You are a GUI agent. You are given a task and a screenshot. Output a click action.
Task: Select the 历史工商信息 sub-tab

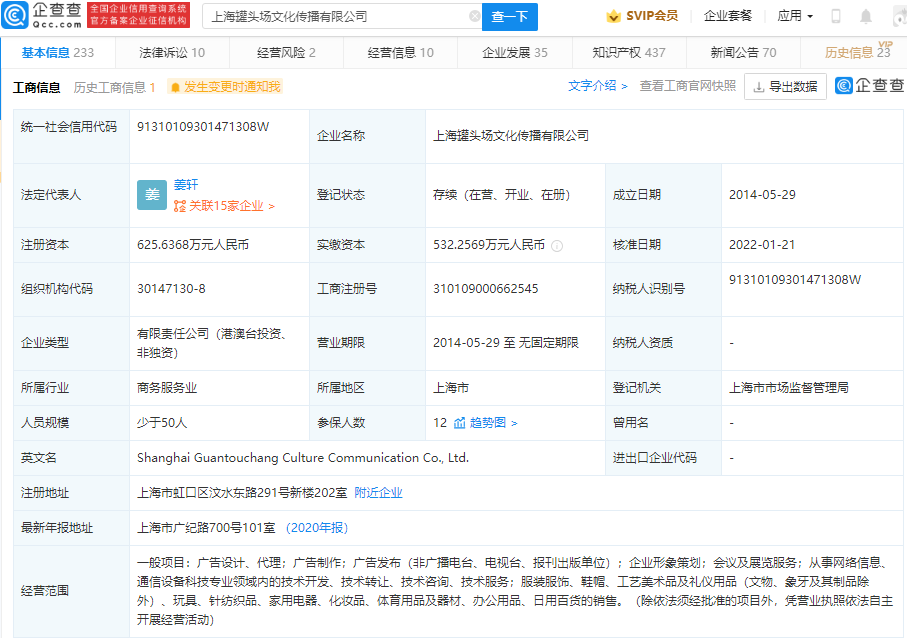tap(114, 87)
